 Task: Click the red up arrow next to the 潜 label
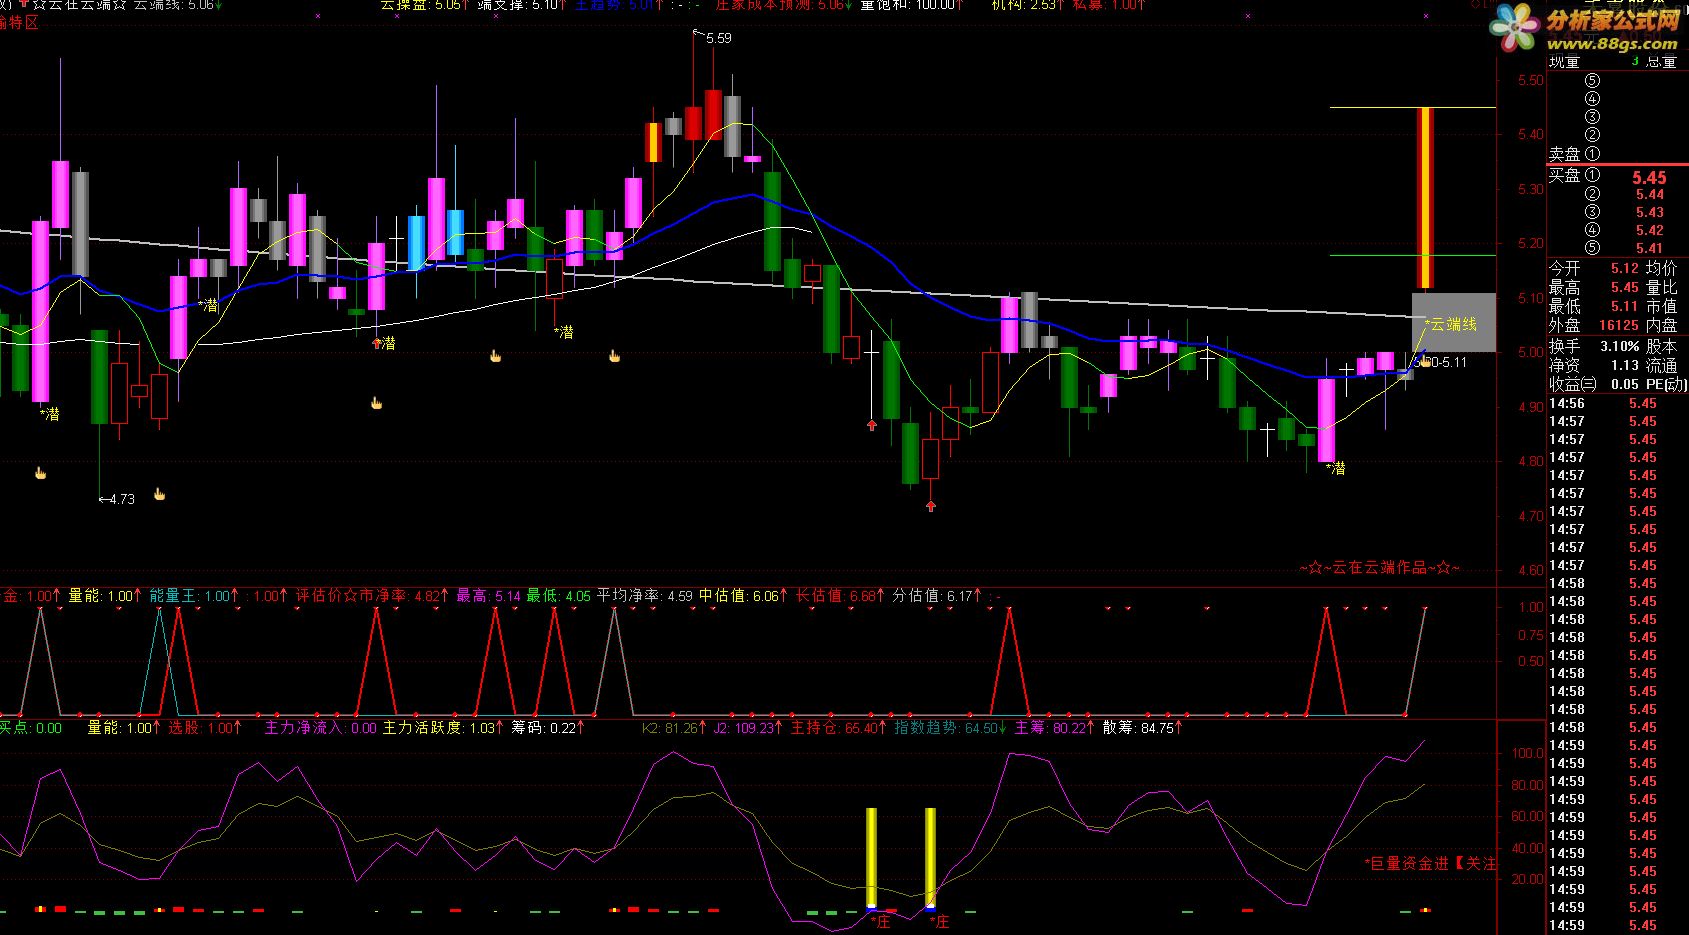pos(378,343)
